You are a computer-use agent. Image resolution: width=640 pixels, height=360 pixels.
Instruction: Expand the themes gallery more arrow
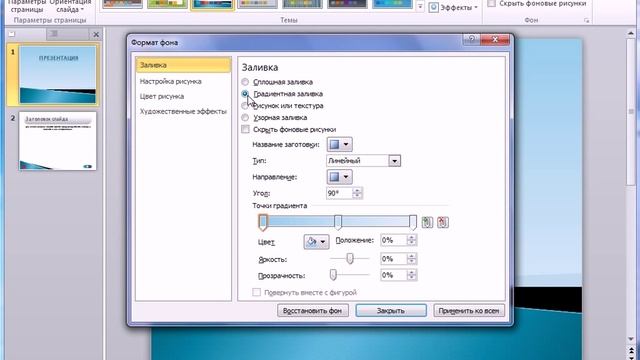pos(420,6)
